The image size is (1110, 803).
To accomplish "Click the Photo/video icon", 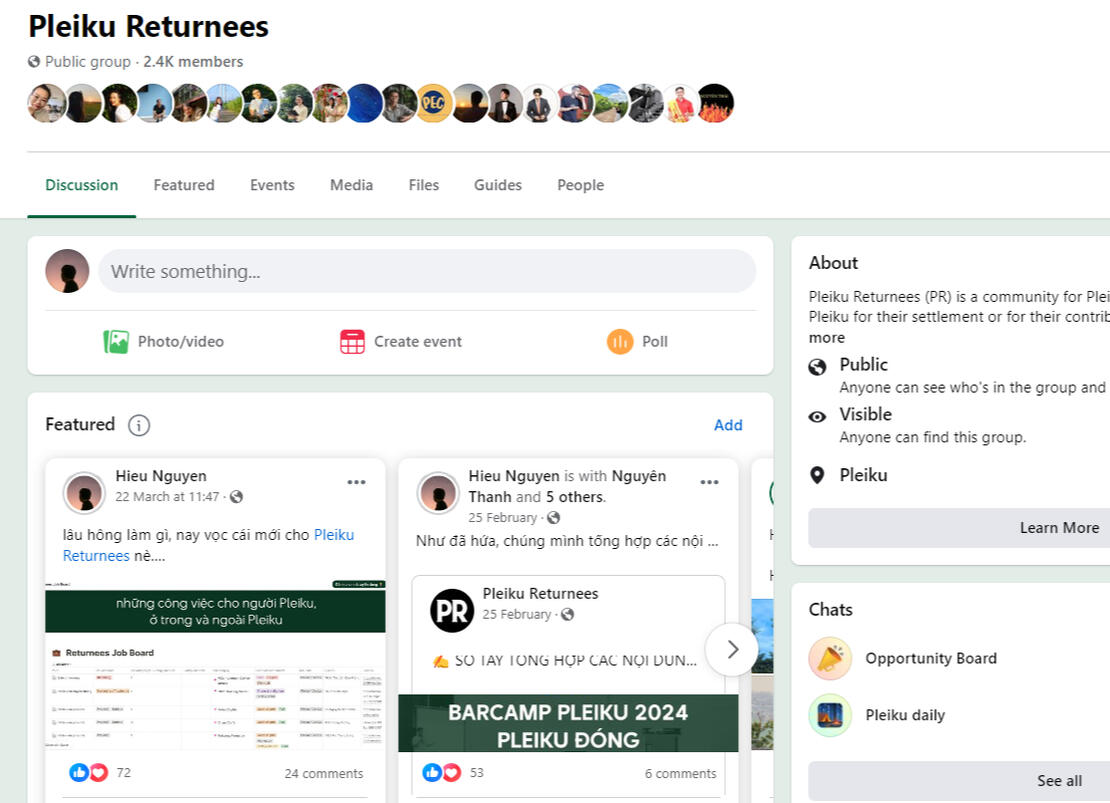I will coord(116,342).
